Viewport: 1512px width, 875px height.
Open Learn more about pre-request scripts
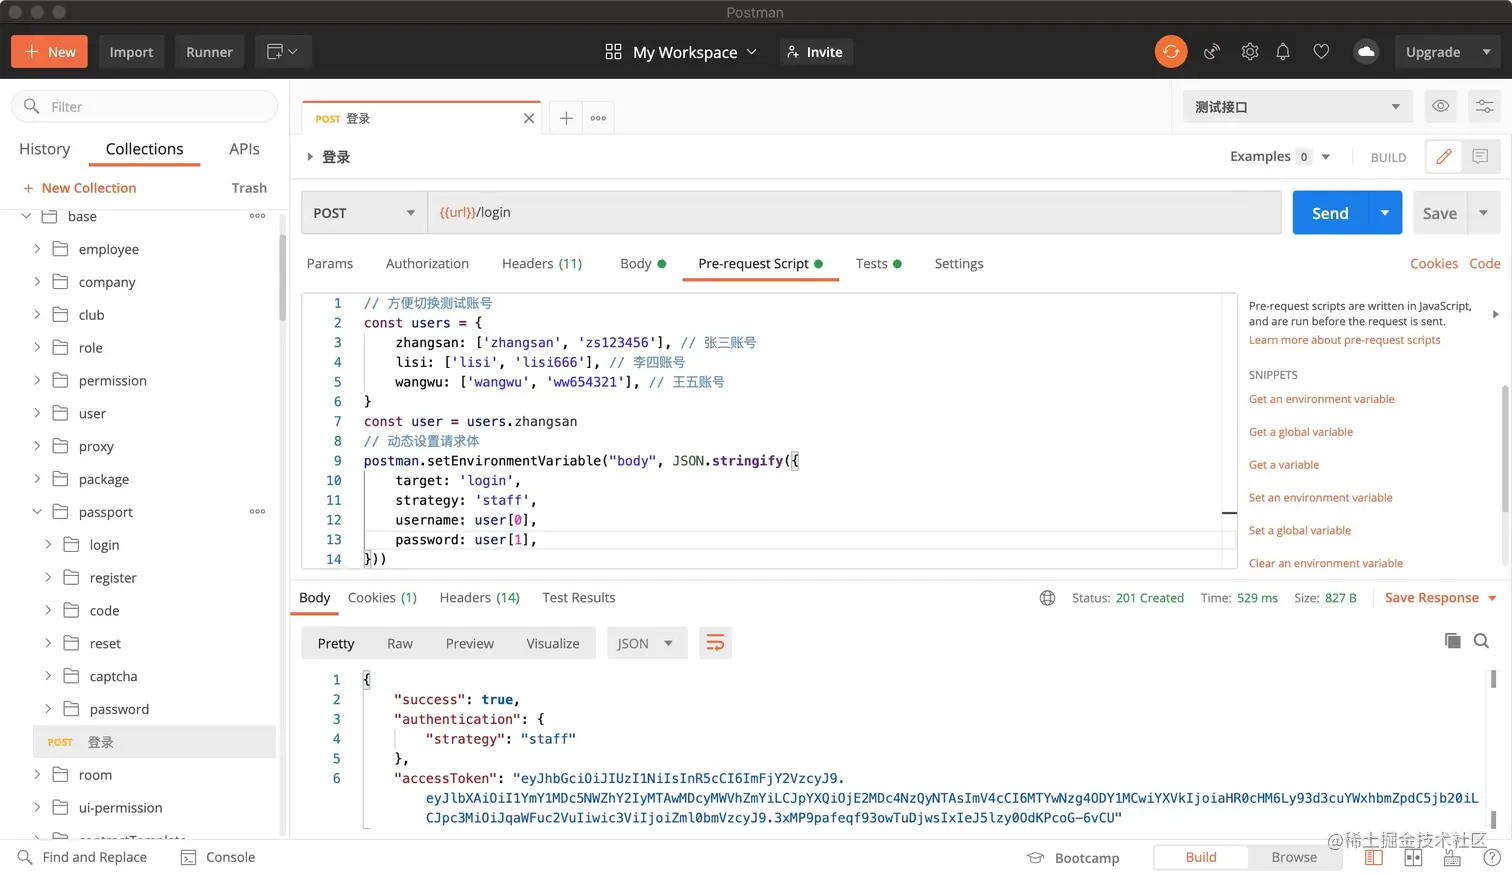[x=1344, y=340]
